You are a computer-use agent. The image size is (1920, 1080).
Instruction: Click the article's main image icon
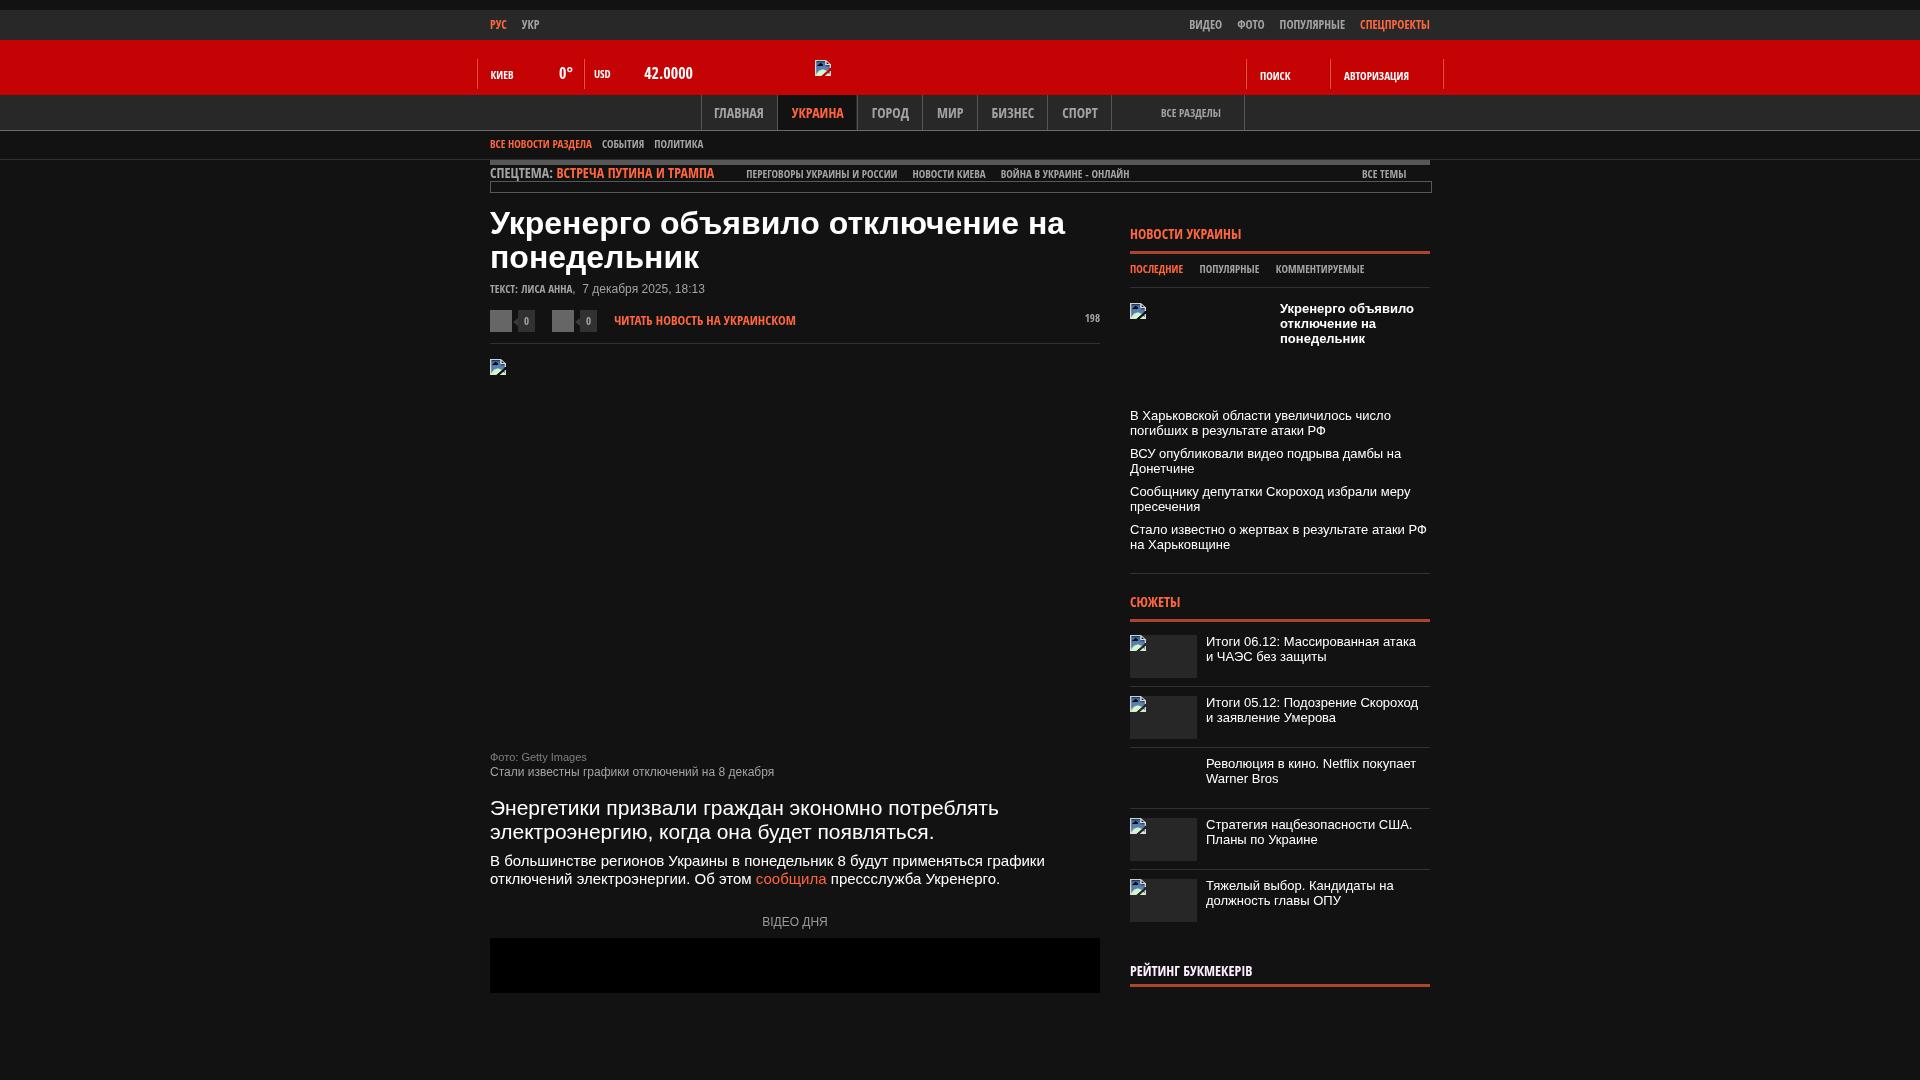click(x=498, y=367)
